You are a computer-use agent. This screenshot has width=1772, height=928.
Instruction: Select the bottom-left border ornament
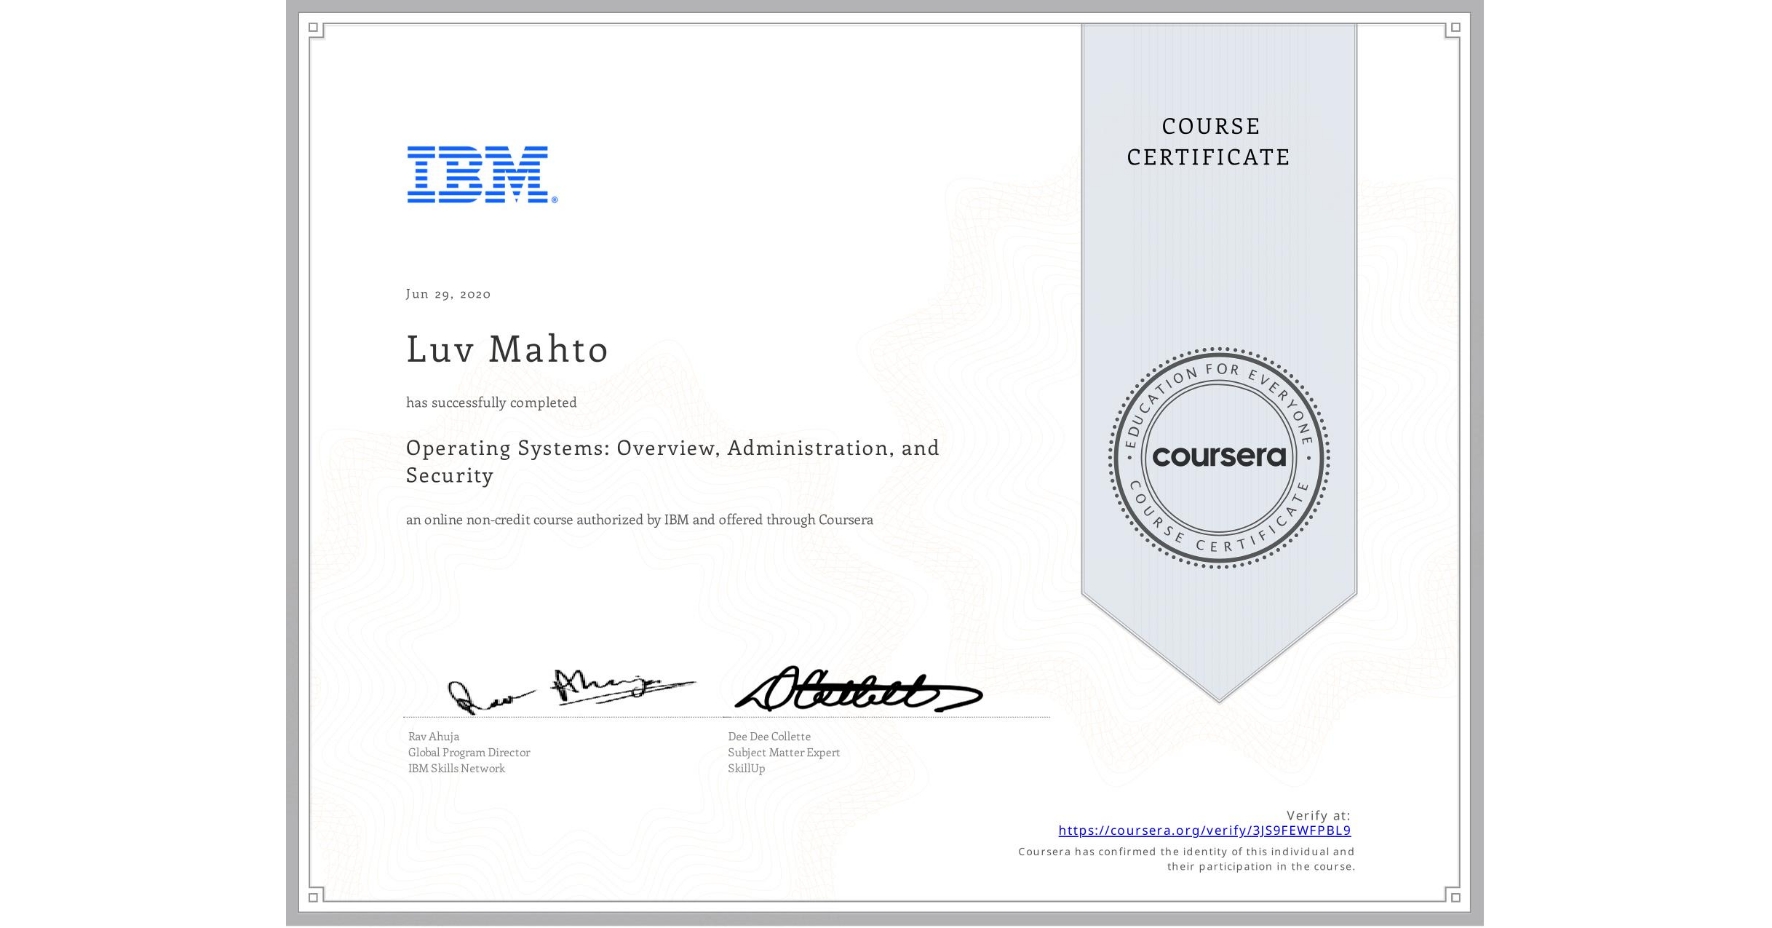coord(313,898)
